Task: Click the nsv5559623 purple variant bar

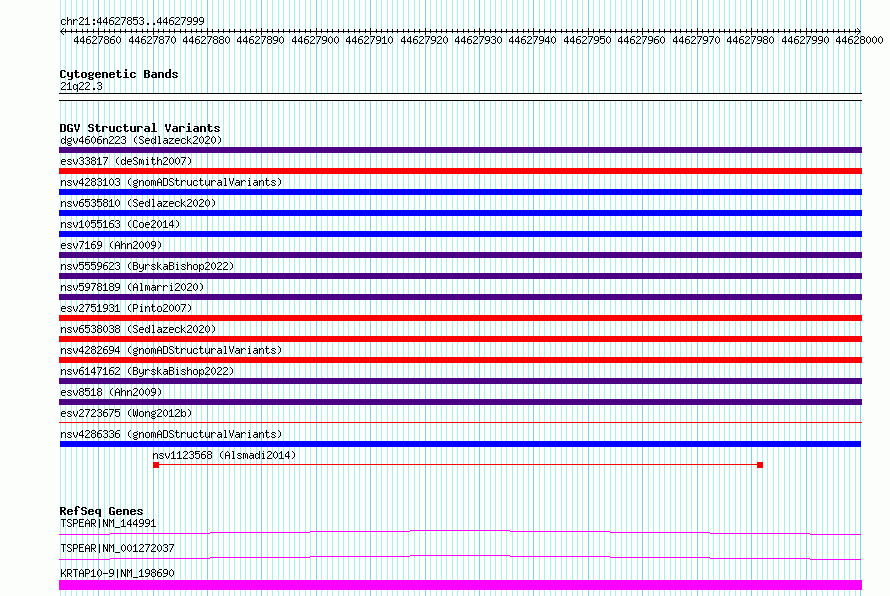Action: [460, 276]
